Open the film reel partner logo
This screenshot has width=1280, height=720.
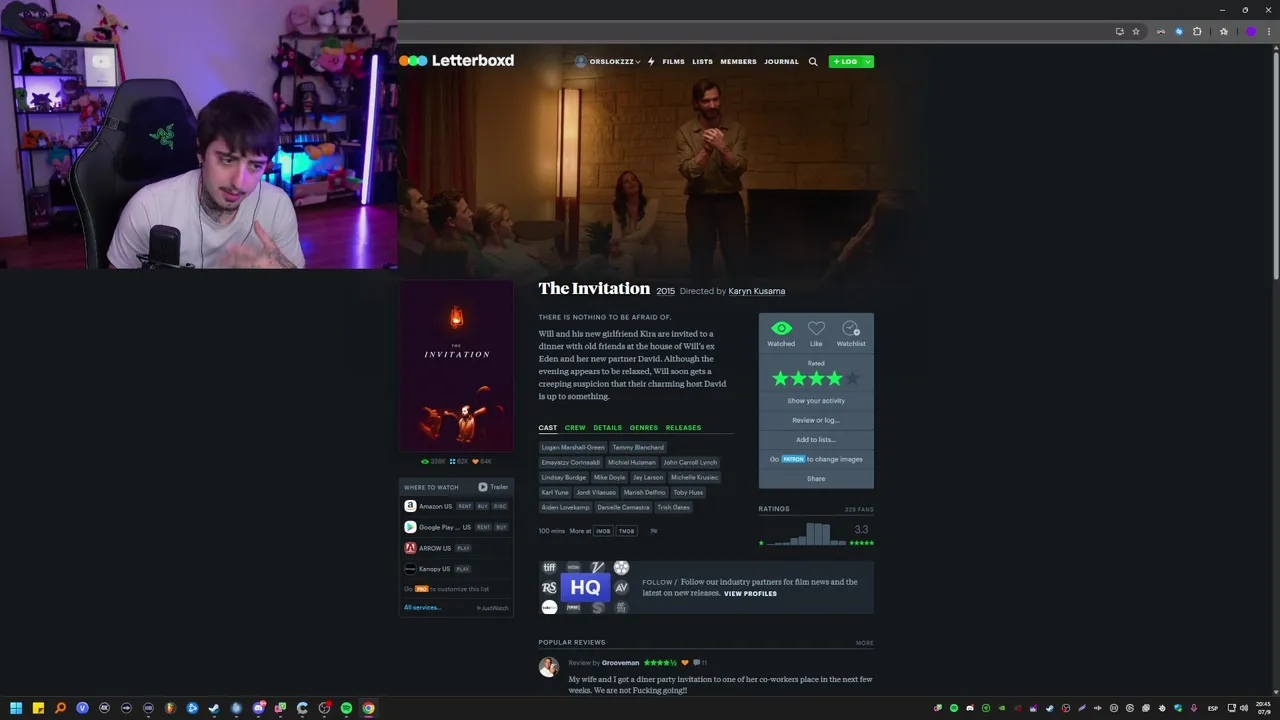[621, 568]
